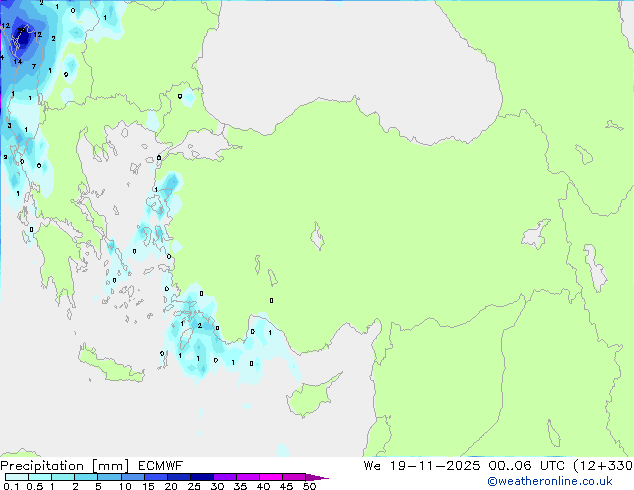Click the legend label '10'

point(125,486)
